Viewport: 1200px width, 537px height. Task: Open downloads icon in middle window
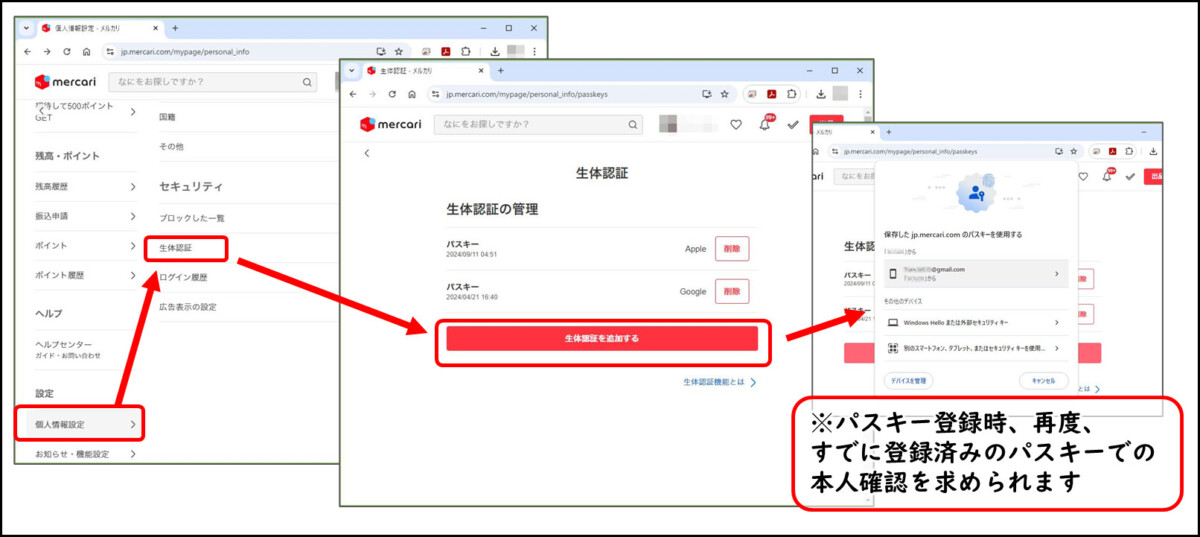[x=820, y=94]
